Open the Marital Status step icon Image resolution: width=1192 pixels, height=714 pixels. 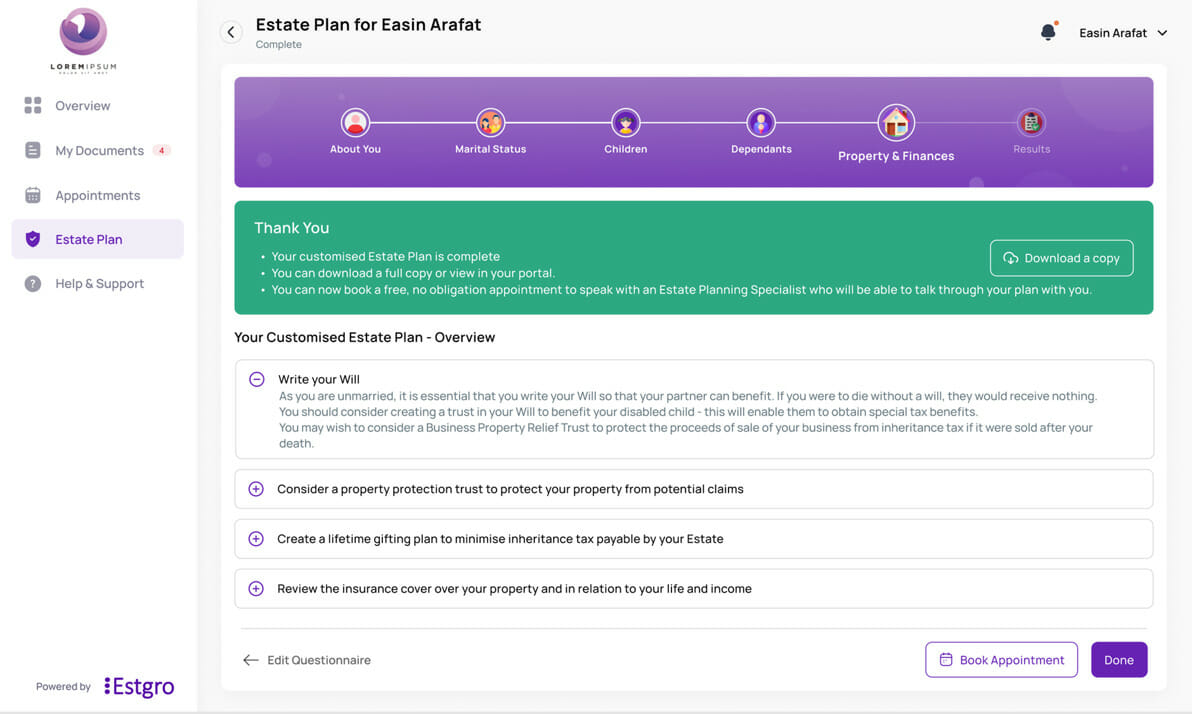[490, 122]
